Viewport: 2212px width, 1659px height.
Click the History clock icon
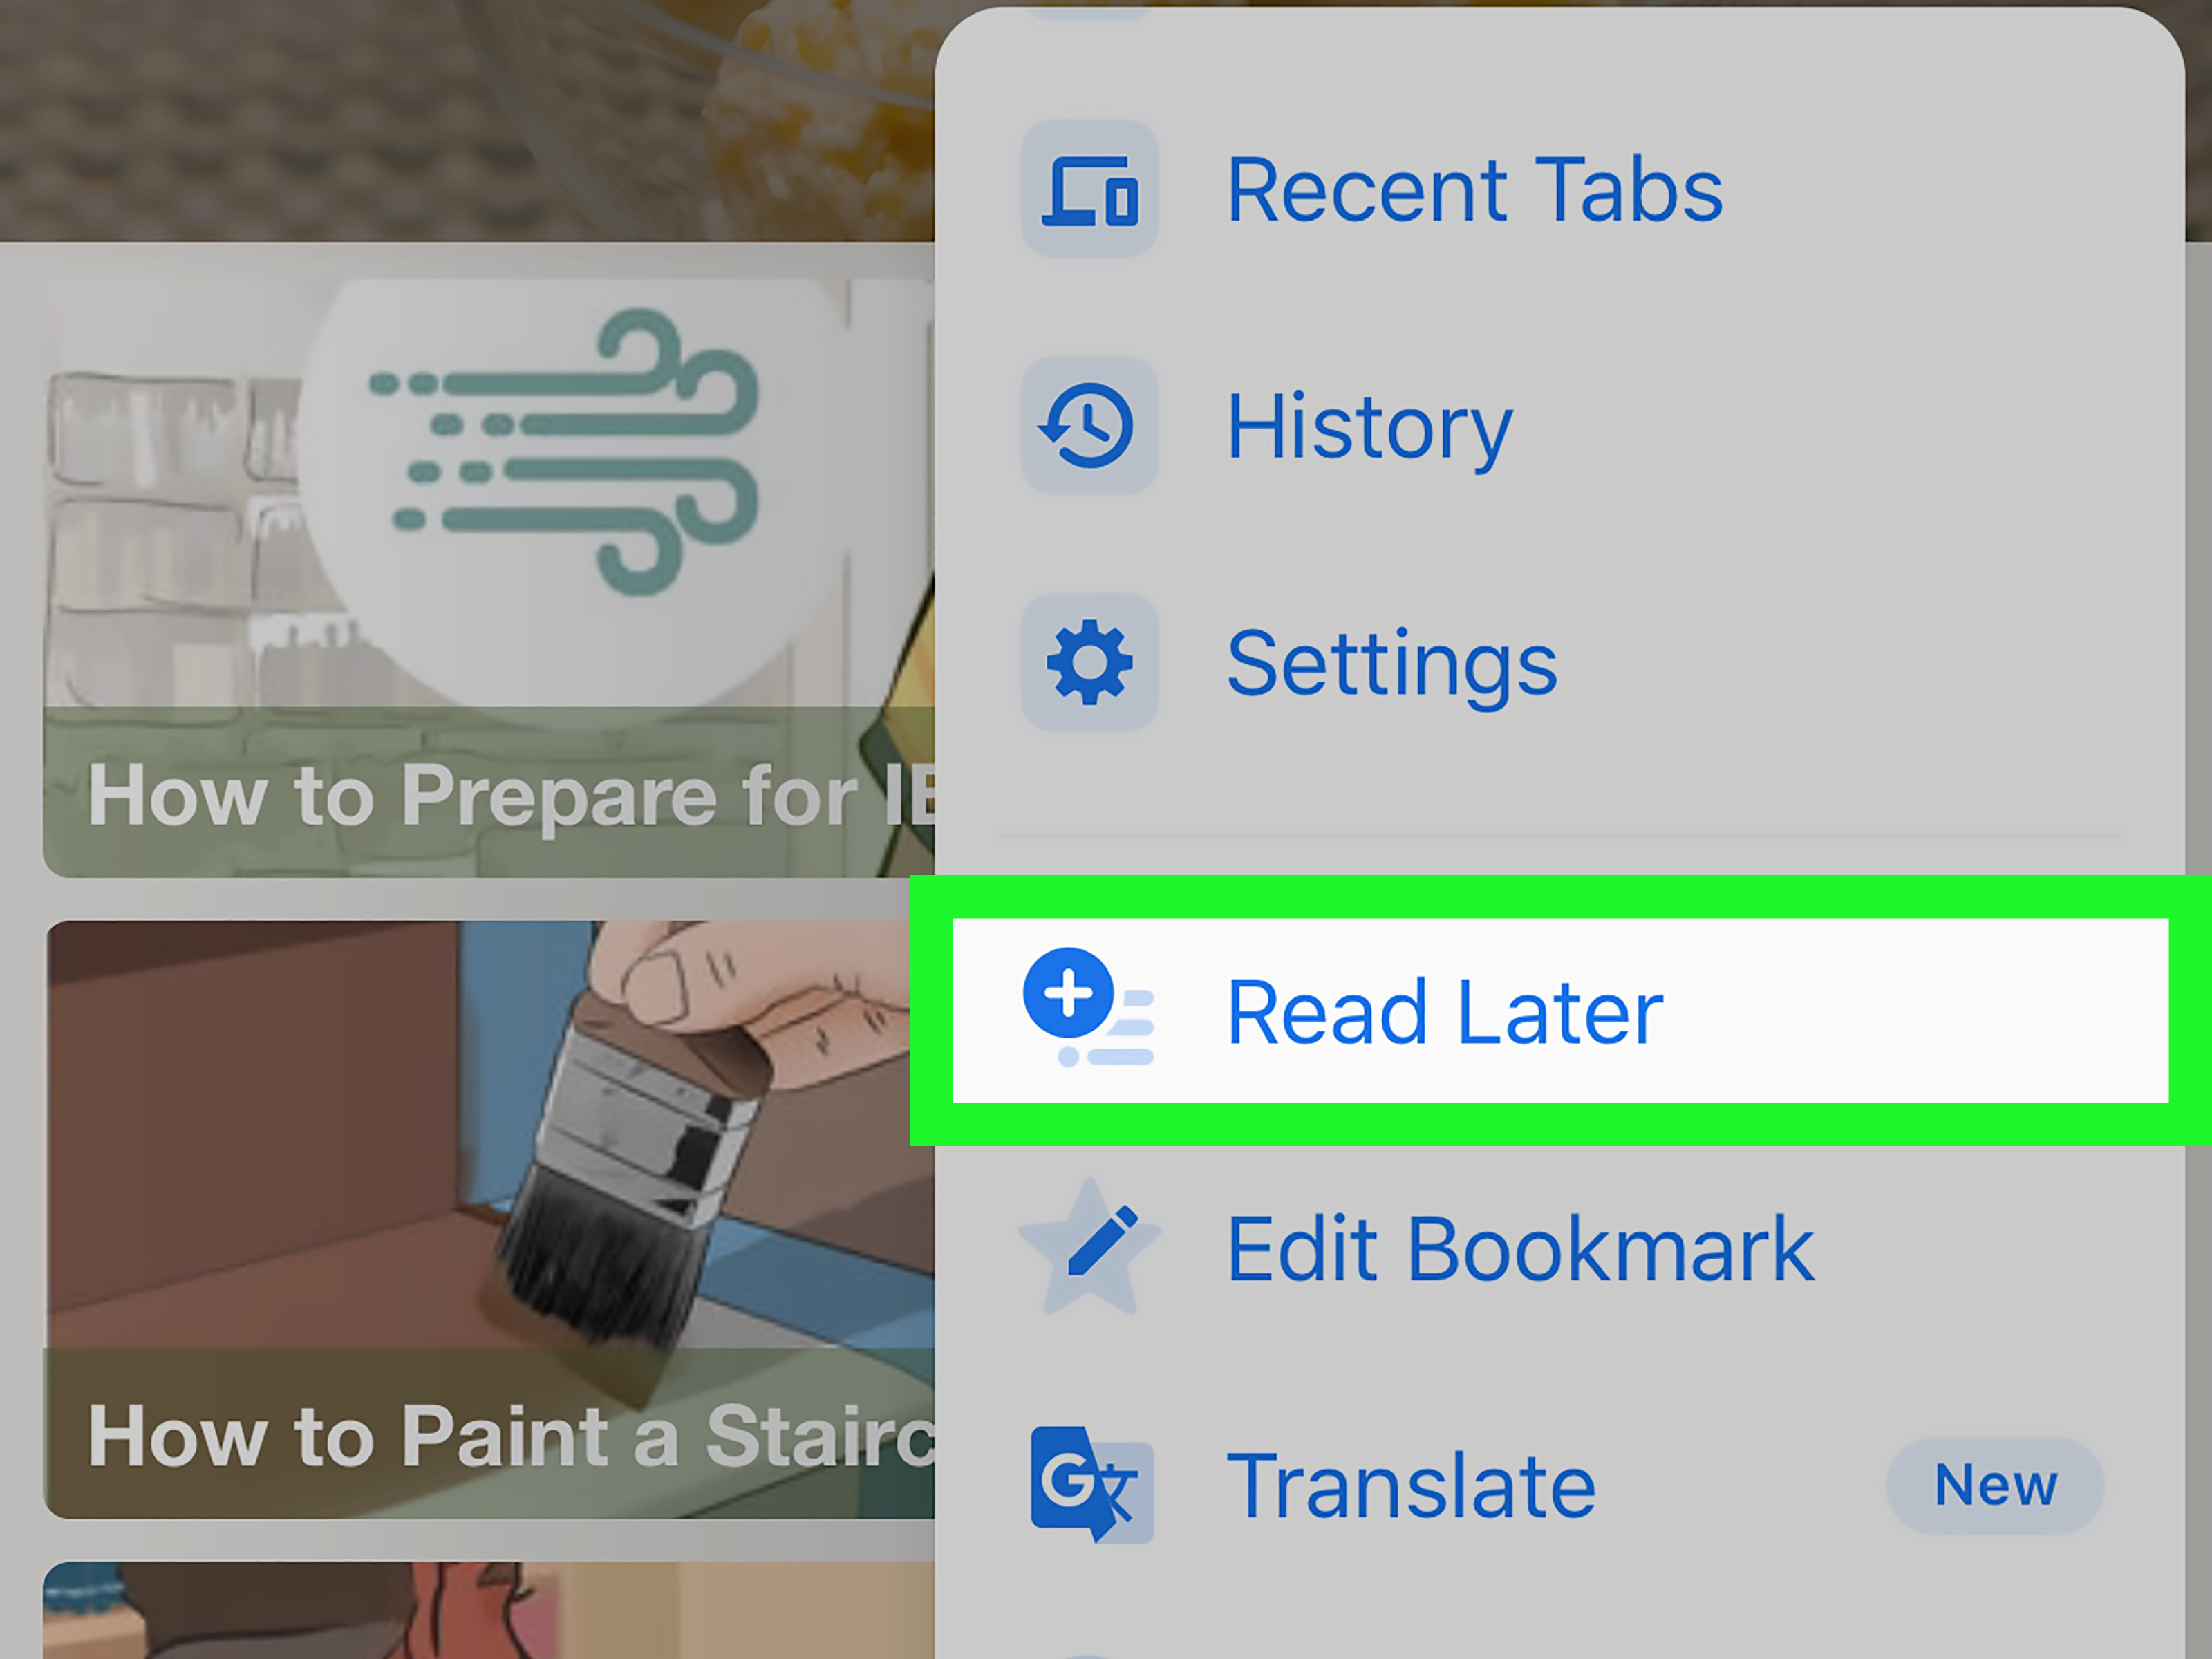click(1089, 425)
